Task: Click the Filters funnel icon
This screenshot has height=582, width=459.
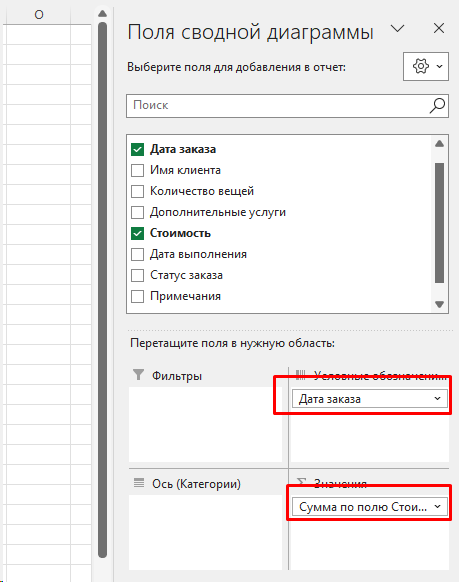Action: pos(138,375)
